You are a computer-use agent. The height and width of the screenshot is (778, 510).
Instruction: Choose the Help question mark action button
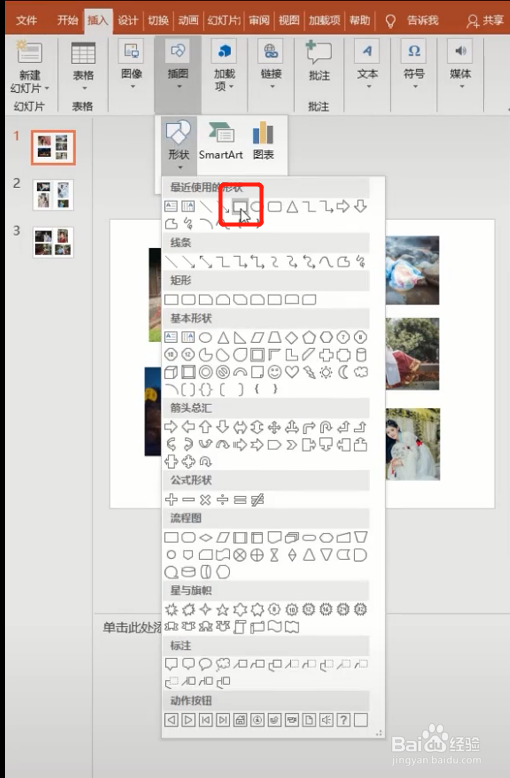pos(343,719)
